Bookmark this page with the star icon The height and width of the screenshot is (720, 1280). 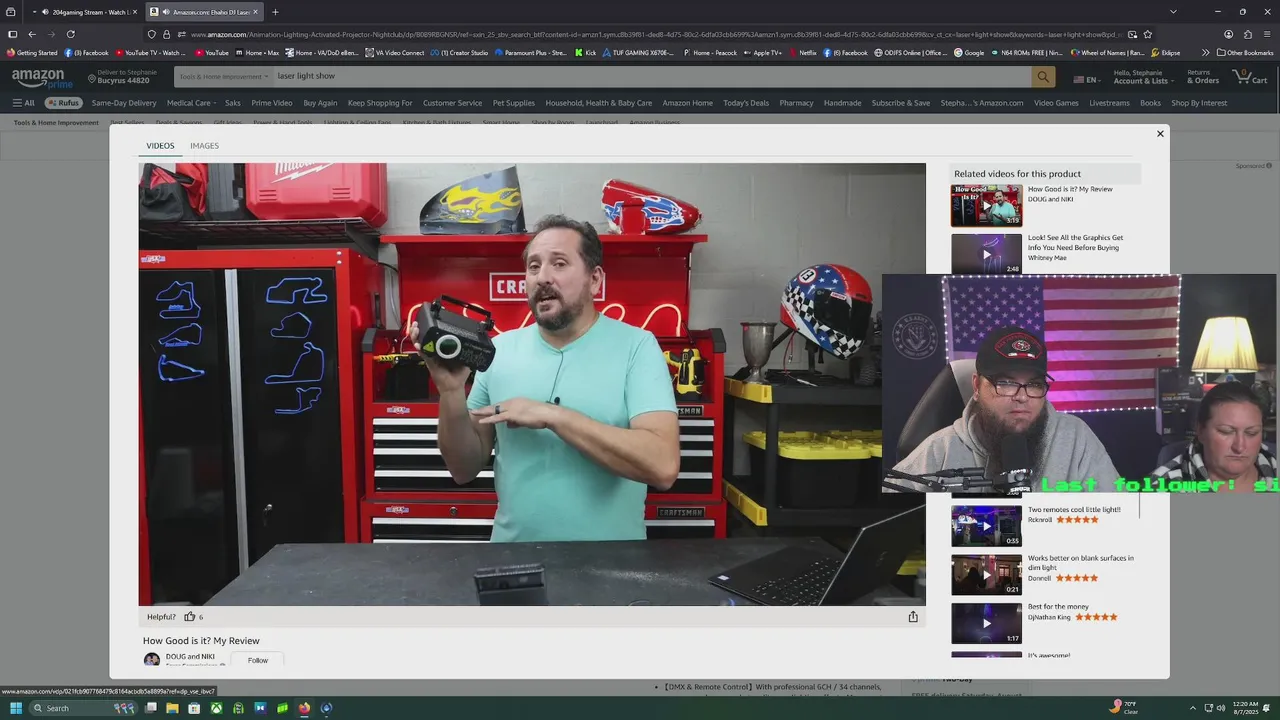(1147, 34)
